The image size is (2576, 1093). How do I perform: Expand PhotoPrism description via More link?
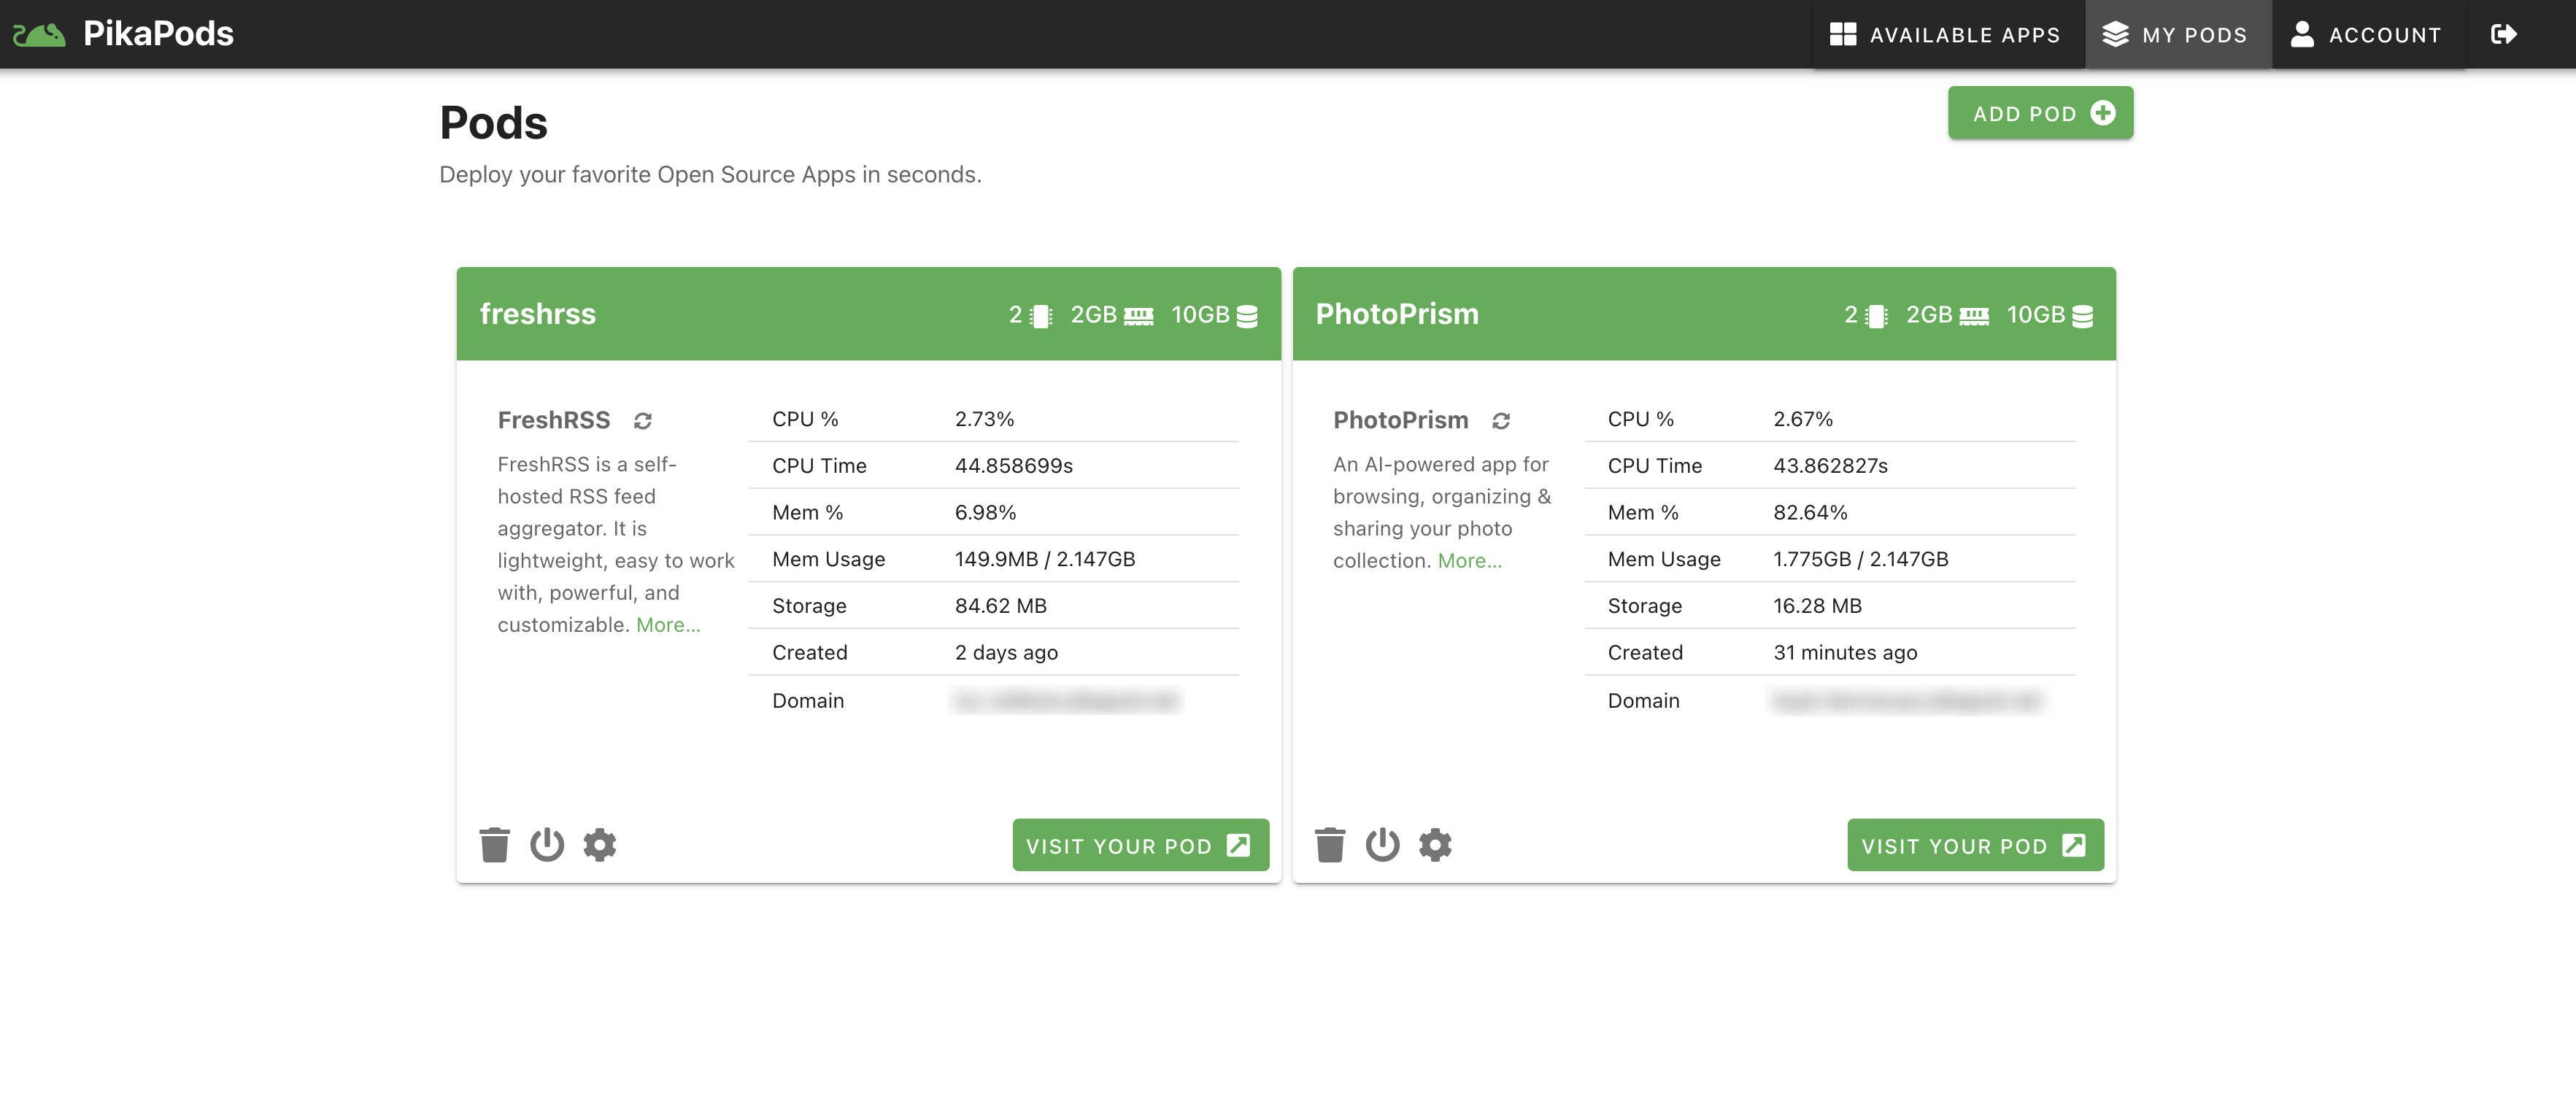(1469, 561)
